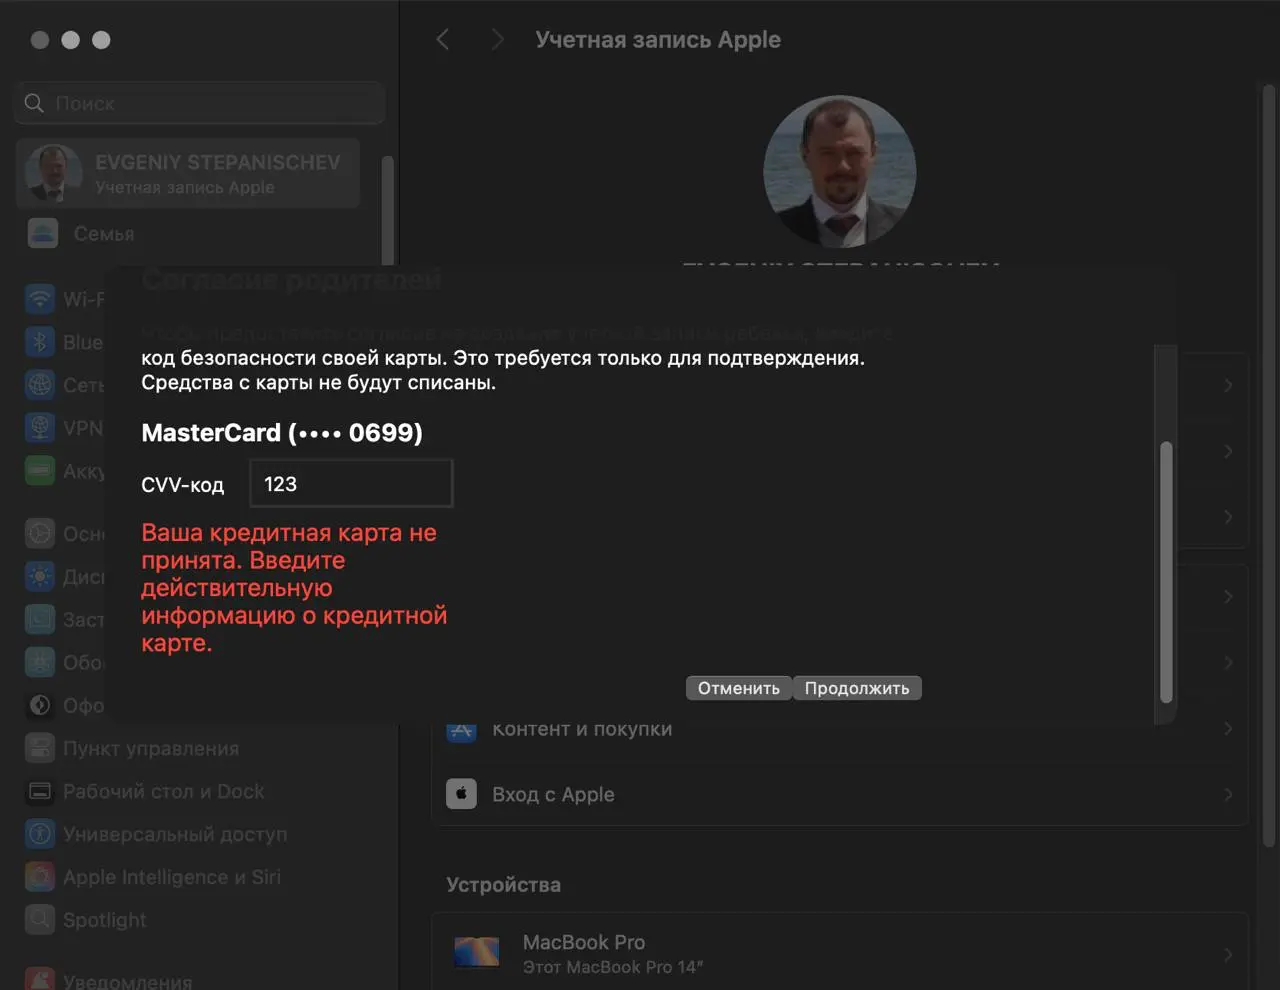1280x990 pixels.
Task: Open the Обои sidebar icon
Action: (40, 662)
